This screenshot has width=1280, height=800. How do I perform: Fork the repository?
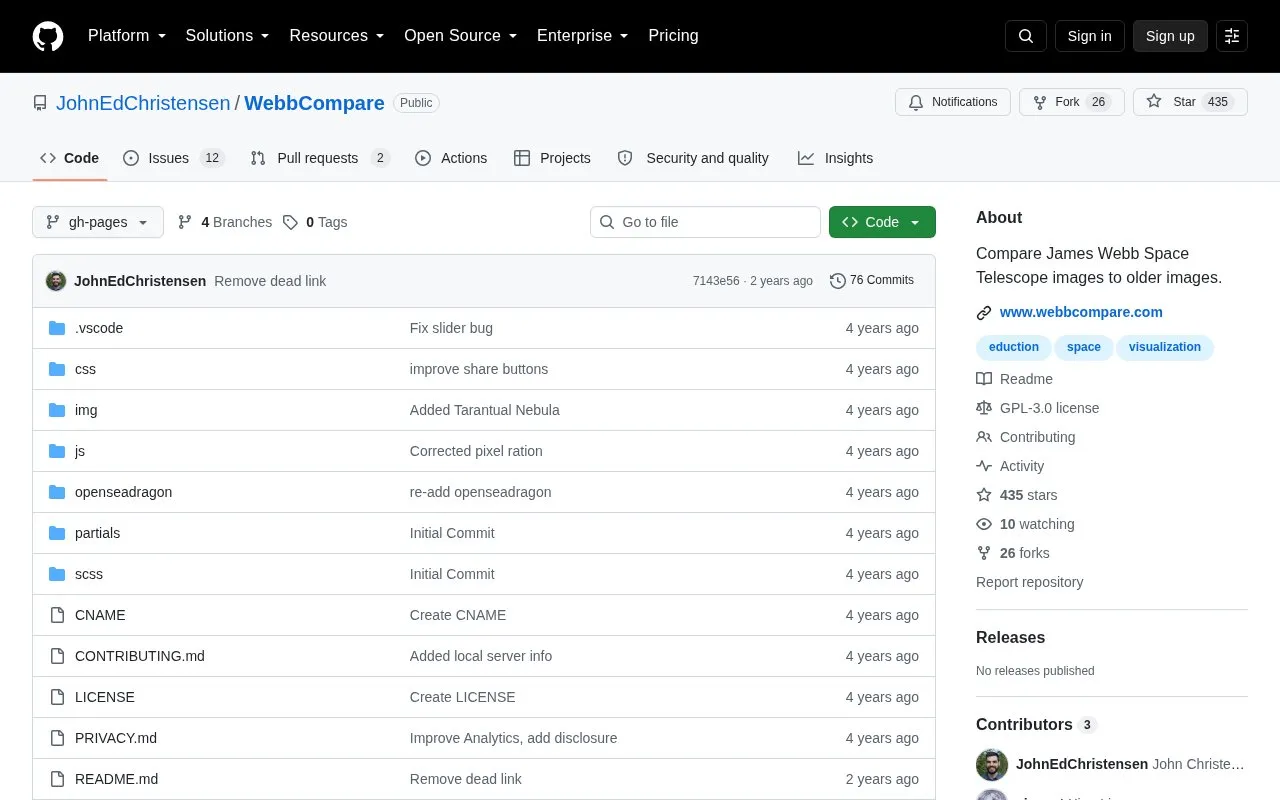click(1072, 102)
